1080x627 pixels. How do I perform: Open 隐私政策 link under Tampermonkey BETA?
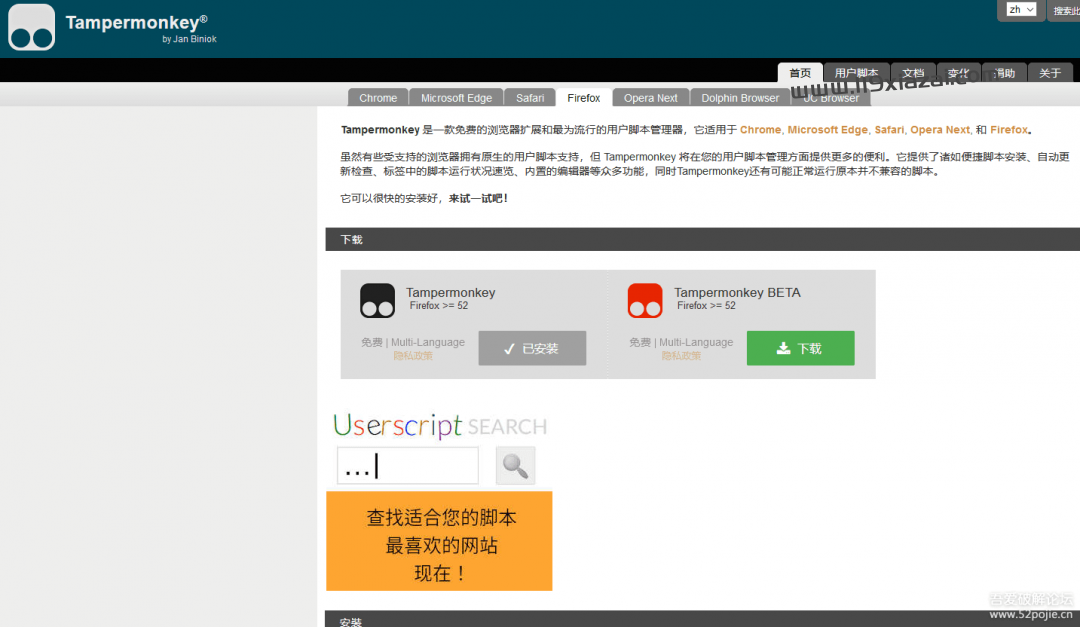coord(681,356)
